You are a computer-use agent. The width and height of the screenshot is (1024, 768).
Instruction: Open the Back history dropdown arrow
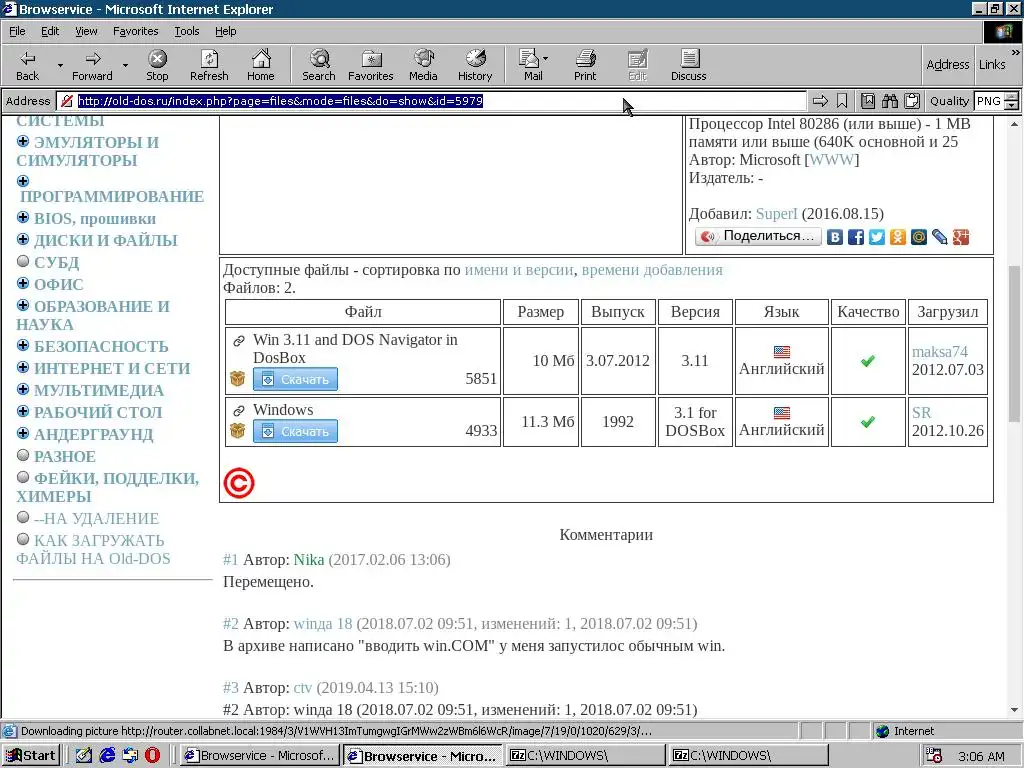pos(60,65)
